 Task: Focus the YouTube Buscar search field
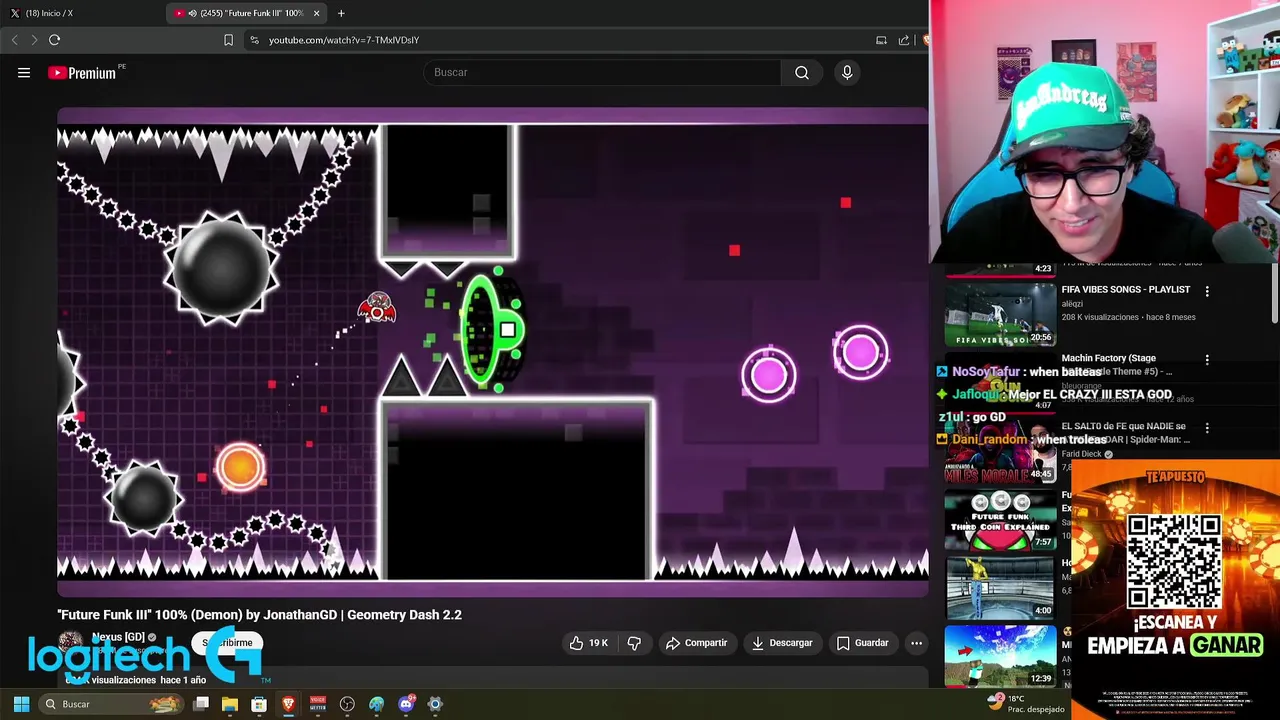[602, 72]
